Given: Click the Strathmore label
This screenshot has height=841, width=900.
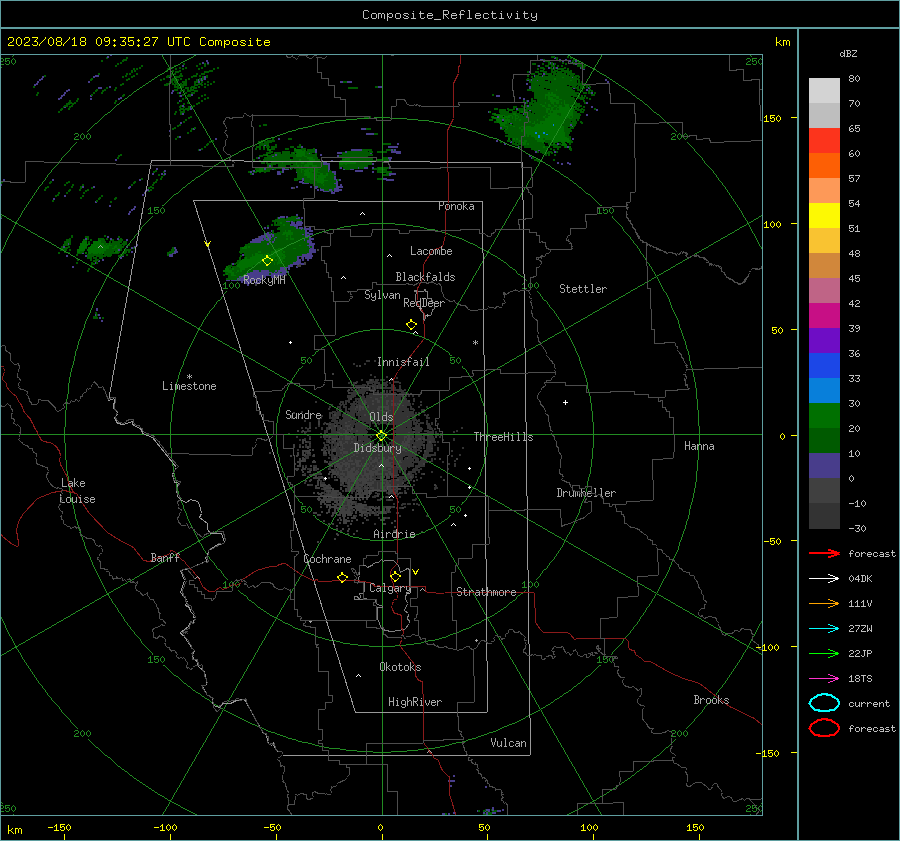Looking at the screenshot, I should click(x=486, y=592).
